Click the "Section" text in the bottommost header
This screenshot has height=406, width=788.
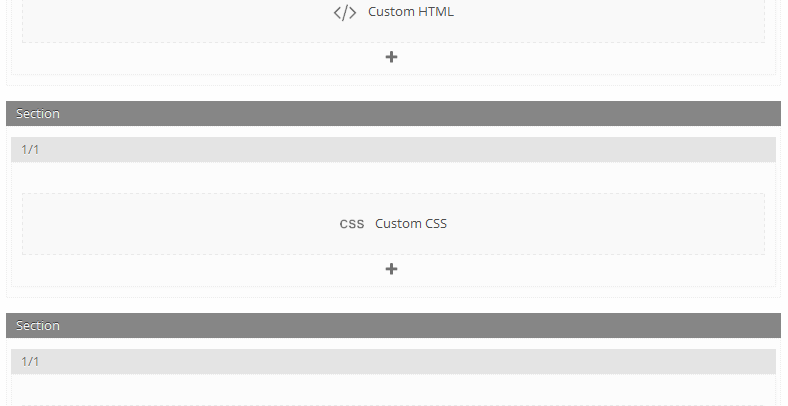[38, 326]
